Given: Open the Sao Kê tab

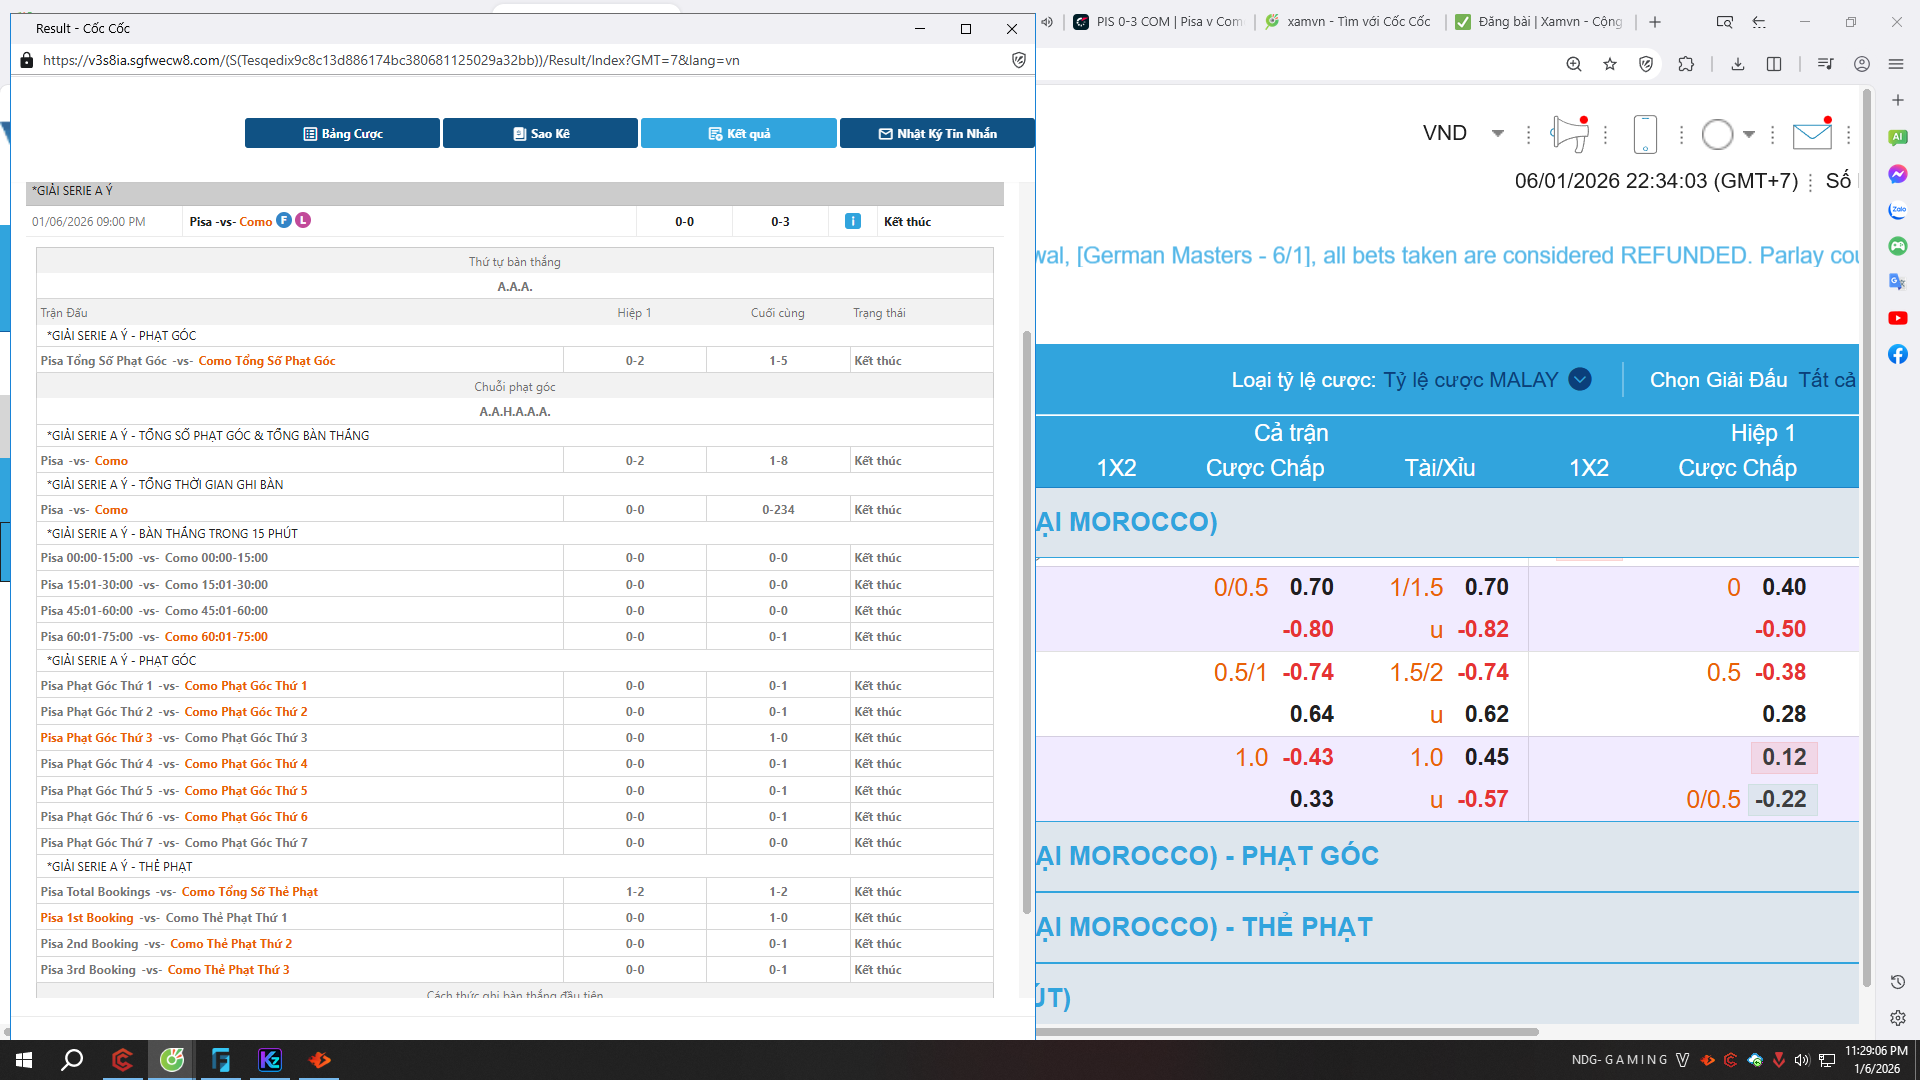Looking at the screenshot, I should [x=540, y=133].
